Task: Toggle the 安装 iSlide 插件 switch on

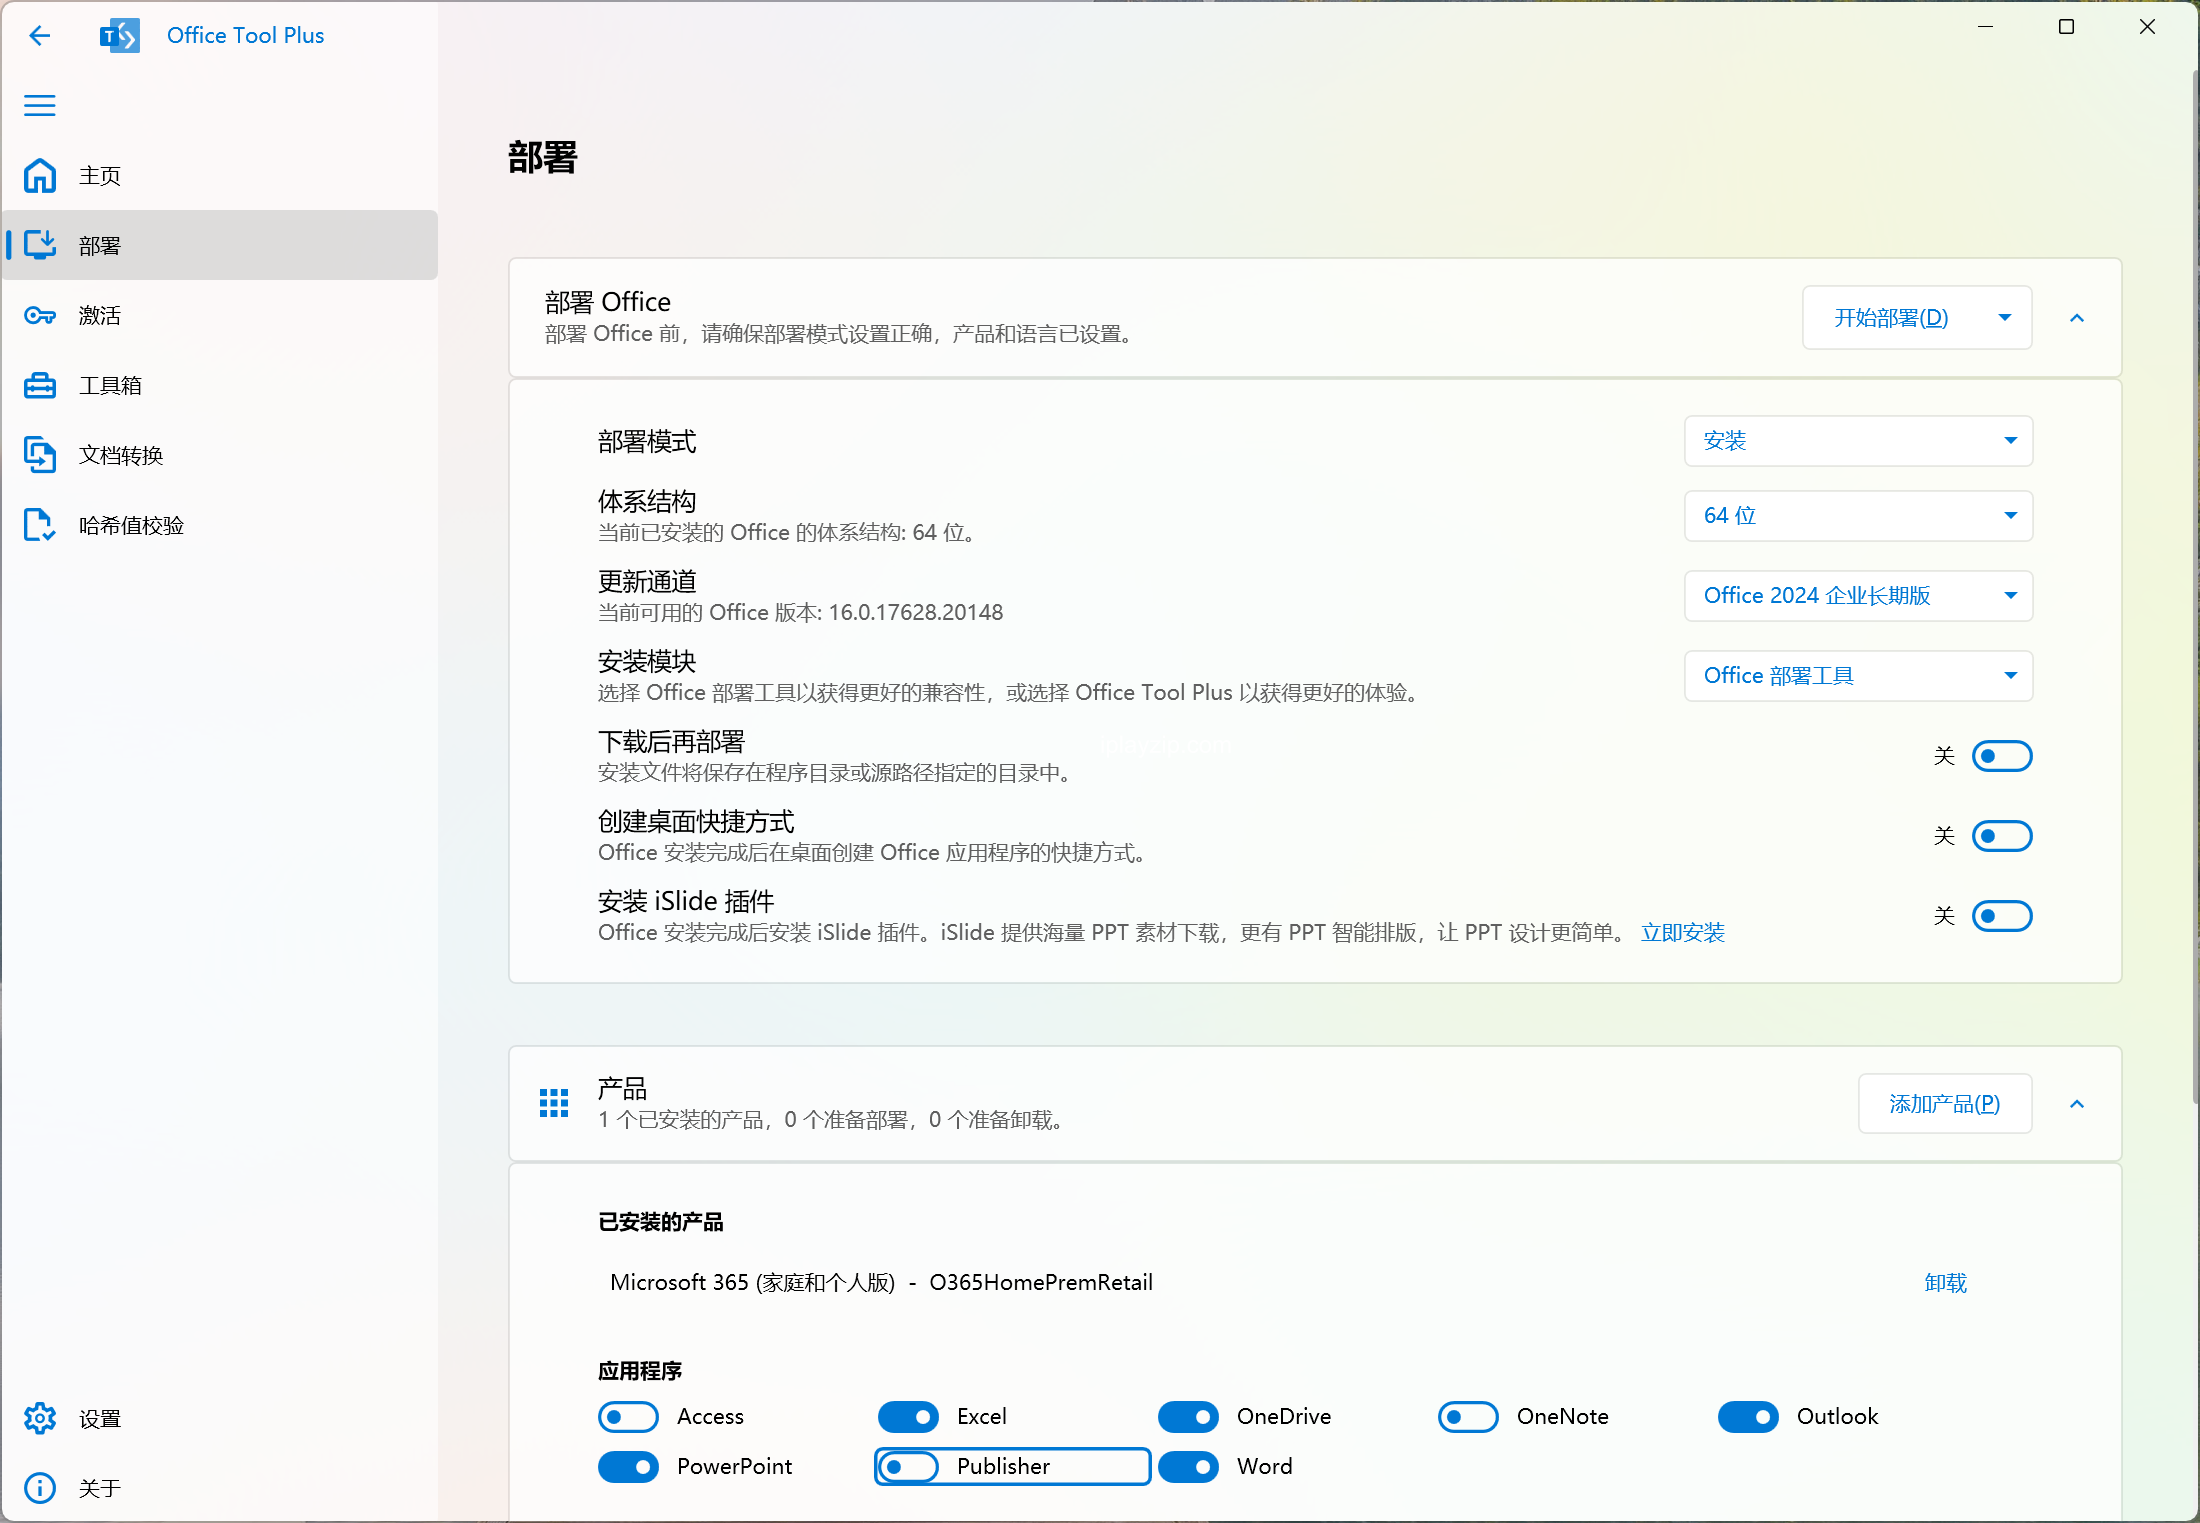Action: [x=2003, y=914]
